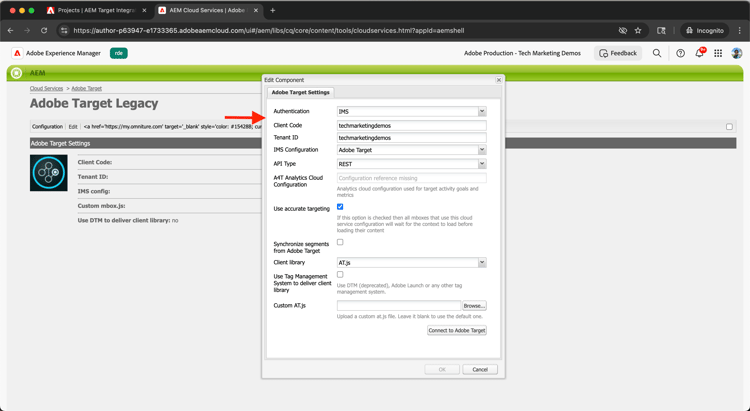Click the Adobe Target thumbnail logo

(48, 173)
